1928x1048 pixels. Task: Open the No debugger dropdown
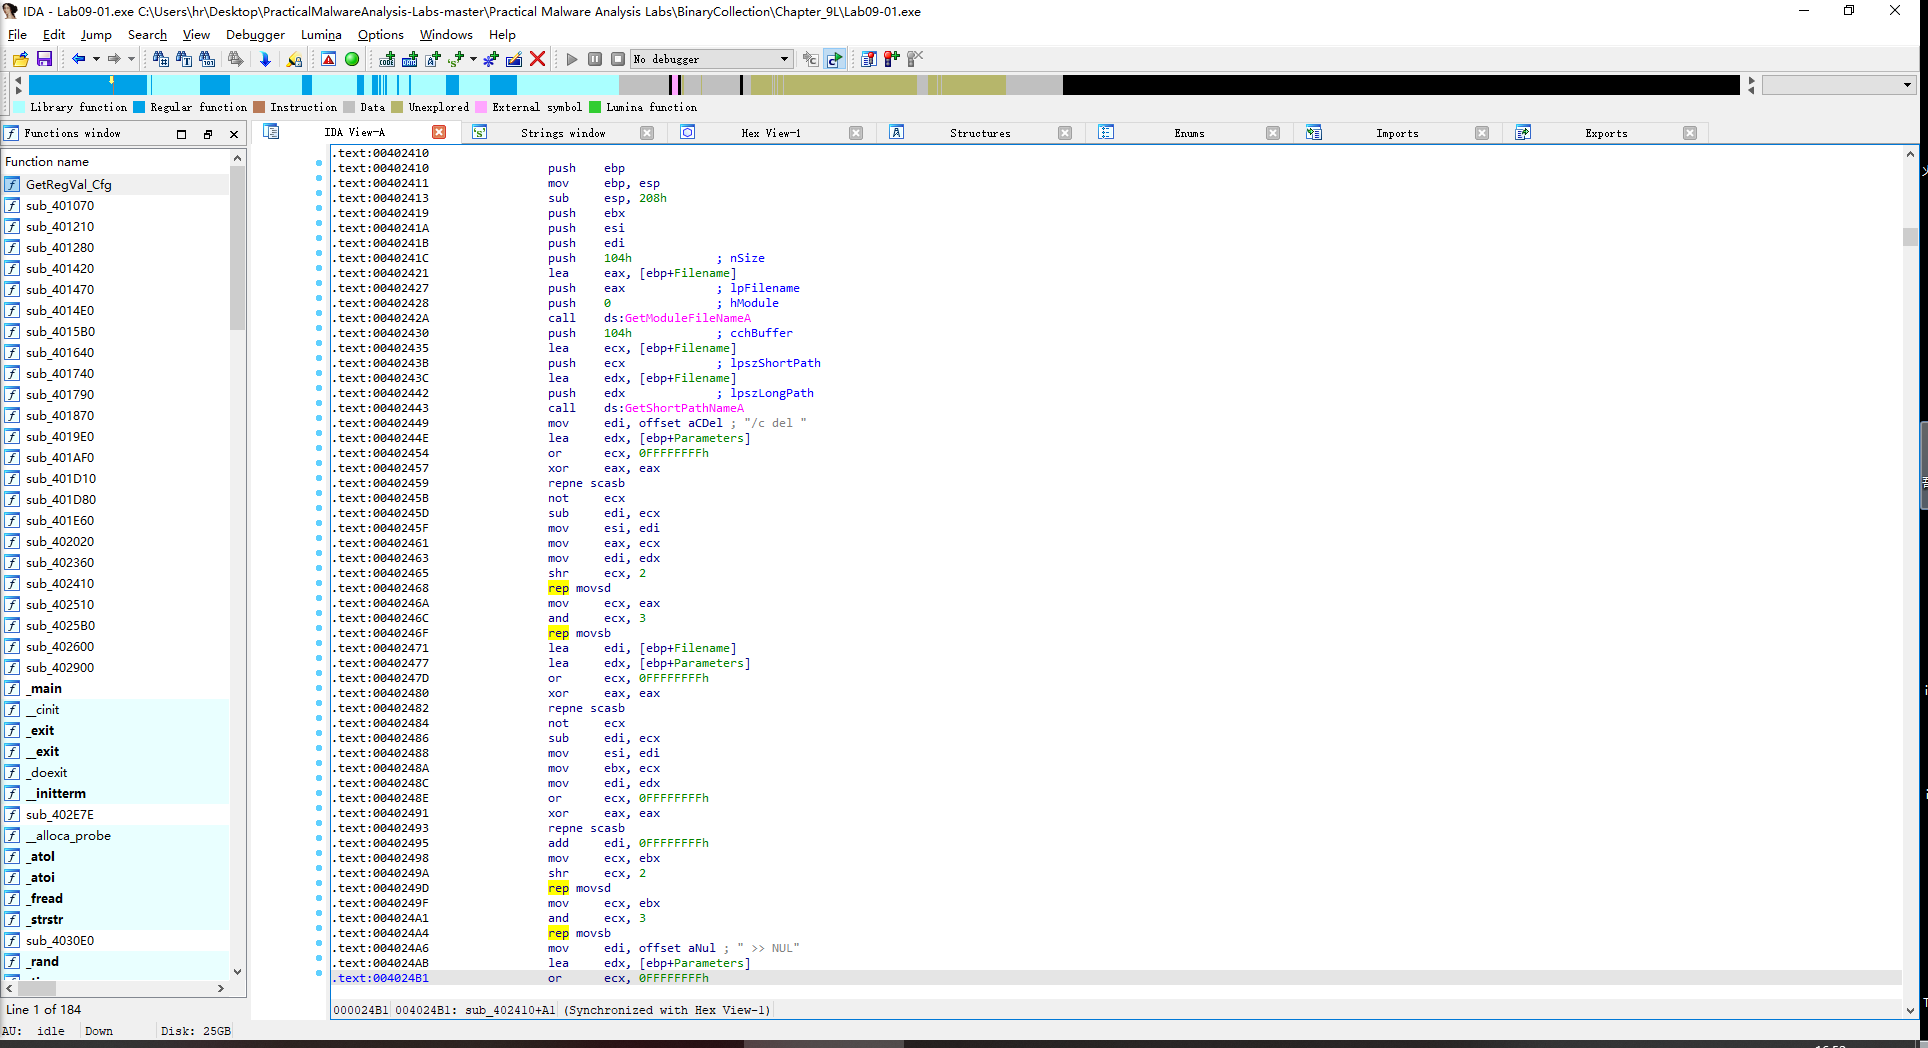coord(784,59)
